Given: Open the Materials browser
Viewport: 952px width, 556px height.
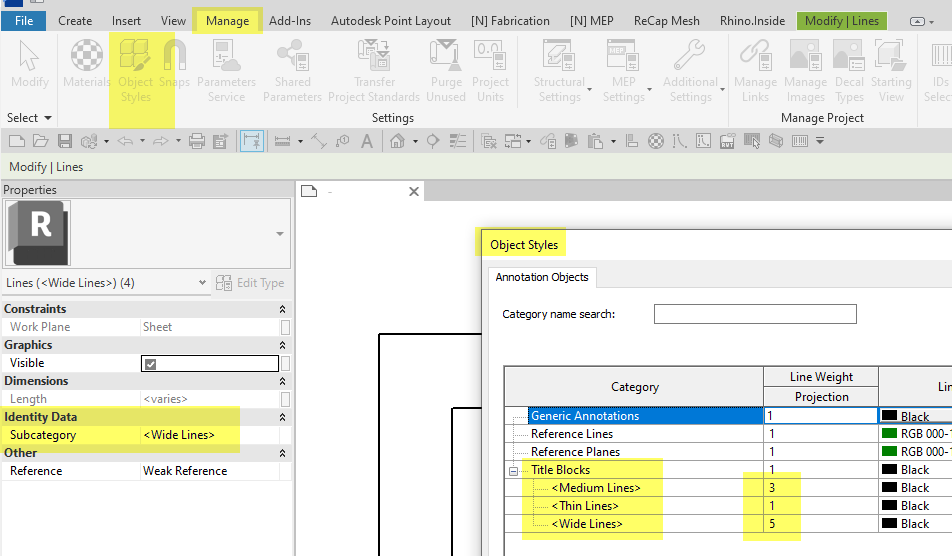Looking at the screenshot, I should tap(87, 64).
